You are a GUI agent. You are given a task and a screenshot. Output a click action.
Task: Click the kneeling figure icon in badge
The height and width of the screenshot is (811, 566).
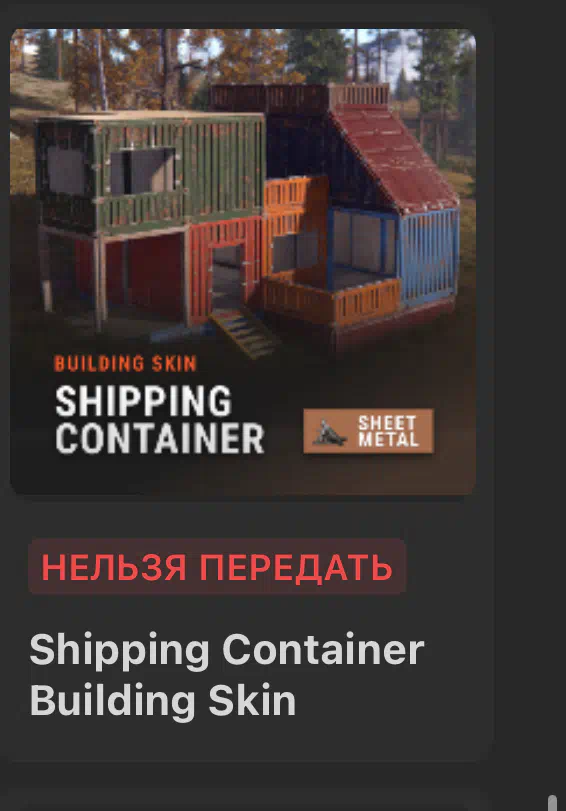tap(329, 432)
